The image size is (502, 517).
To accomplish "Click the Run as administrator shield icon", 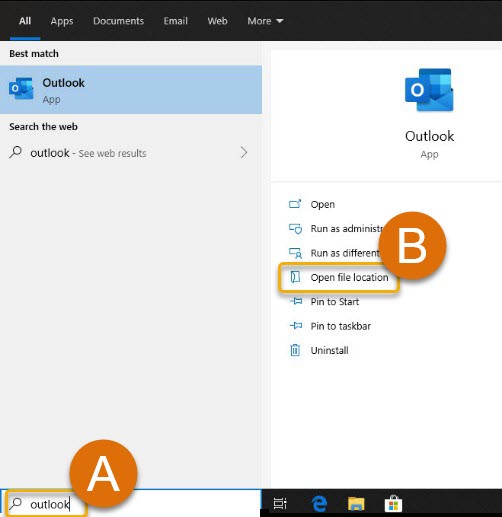I will click(x=295, y=229).
